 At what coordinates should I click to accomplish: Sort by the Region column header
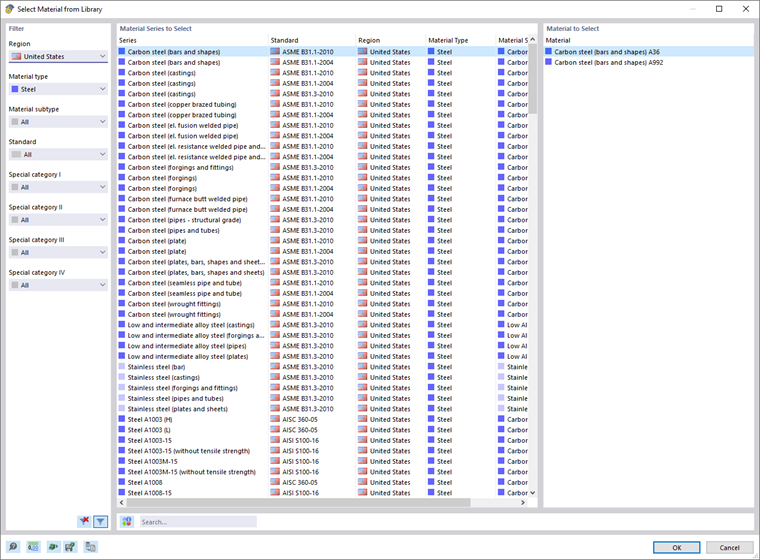pyautogui.click(x=391, y=40)
